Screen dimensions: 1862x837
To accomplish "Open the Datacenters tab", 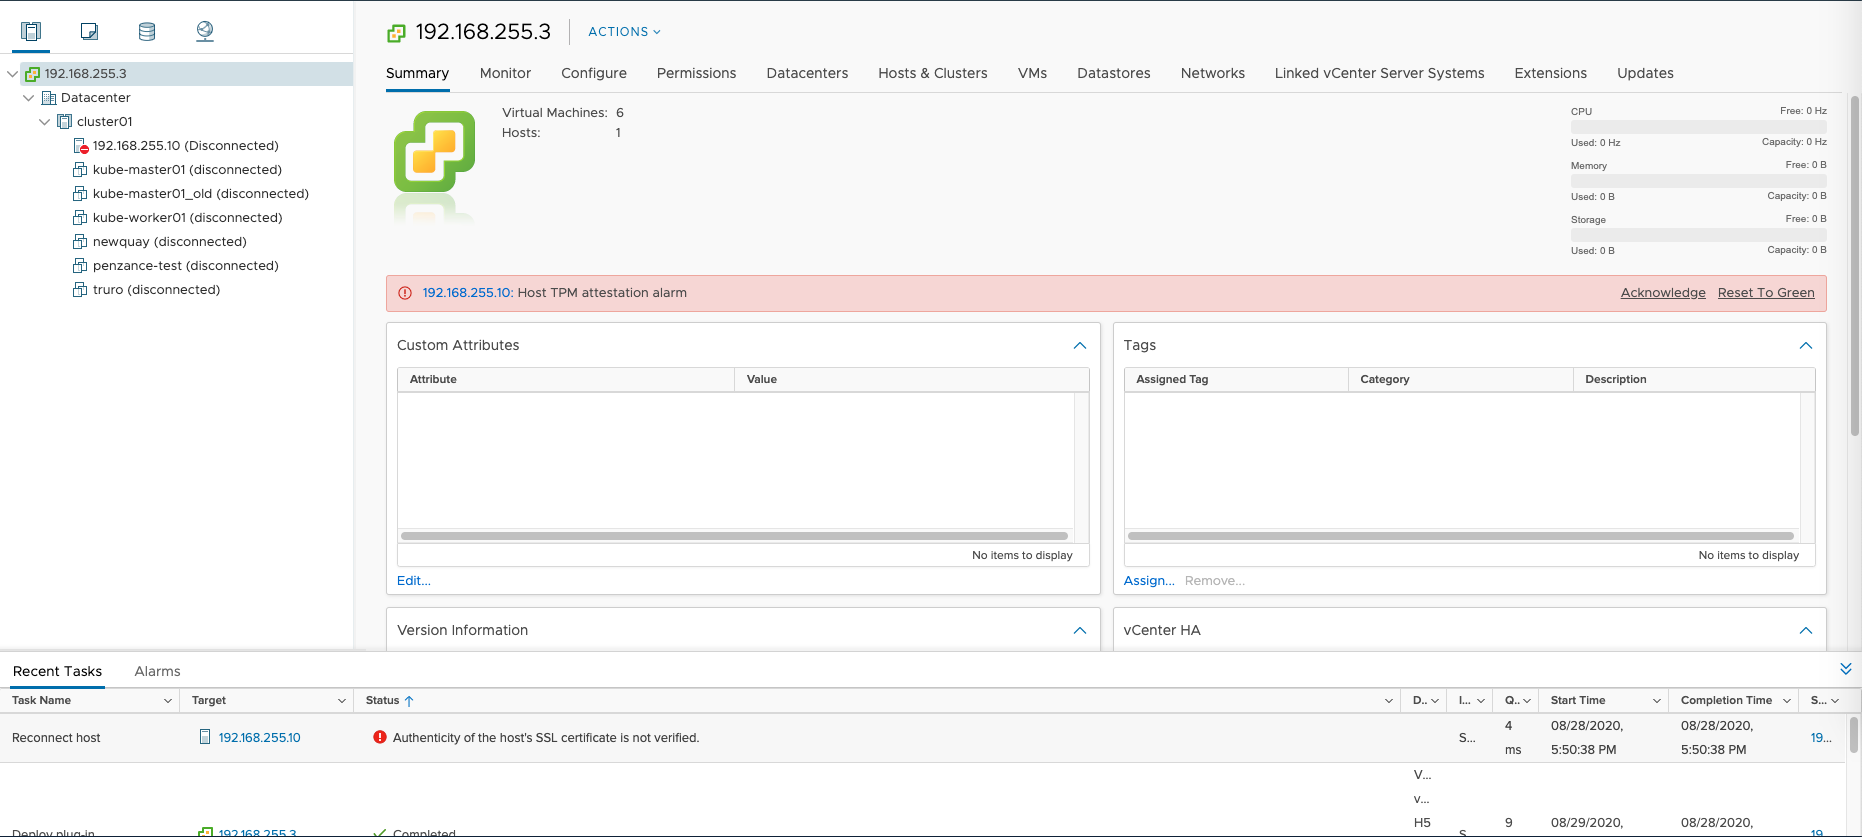I will [807, 73].
